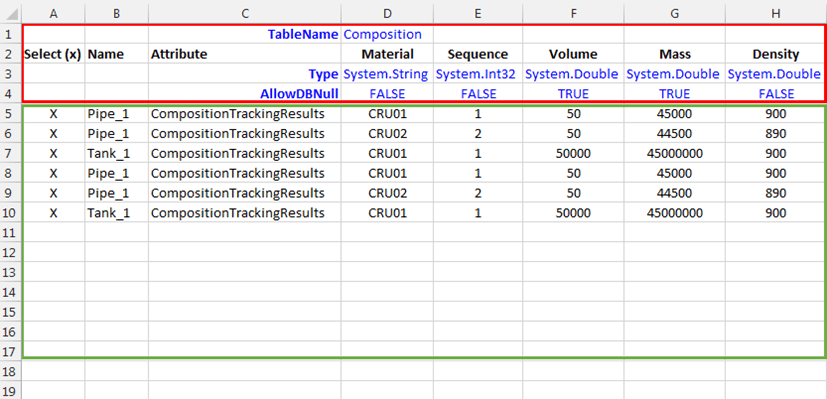Click Mass value 44500 in row 9
This screenshot has width=827, height=399.
point(675,193)
